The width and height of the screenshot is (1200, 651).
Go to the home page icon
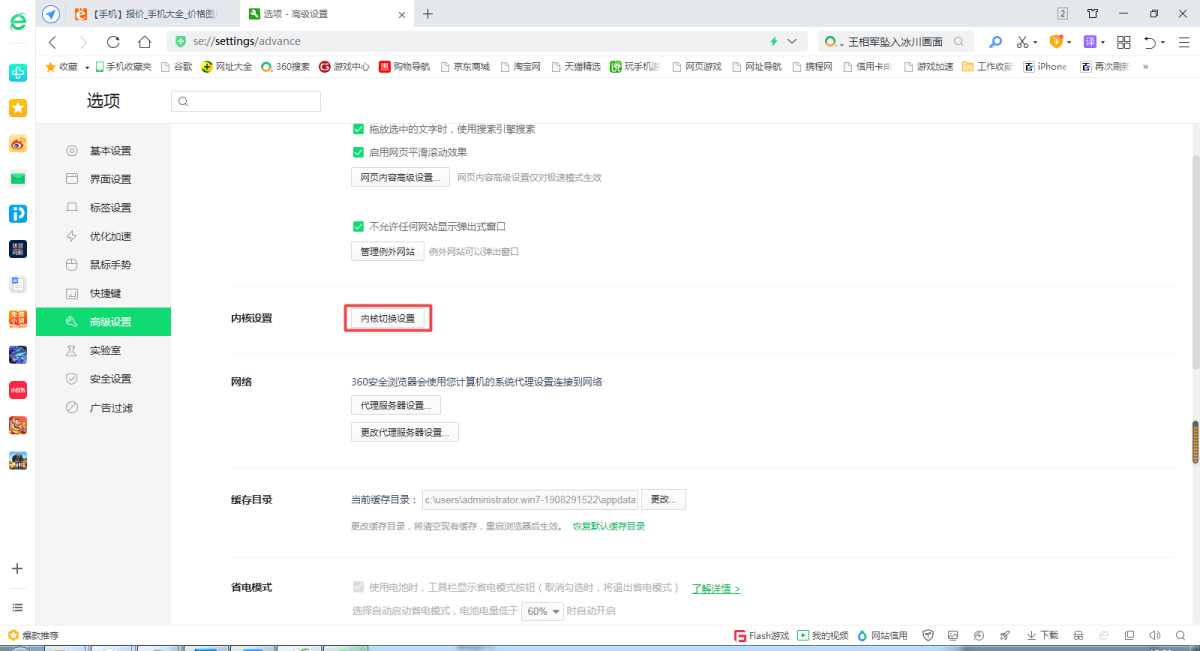[x=144, y=42]
